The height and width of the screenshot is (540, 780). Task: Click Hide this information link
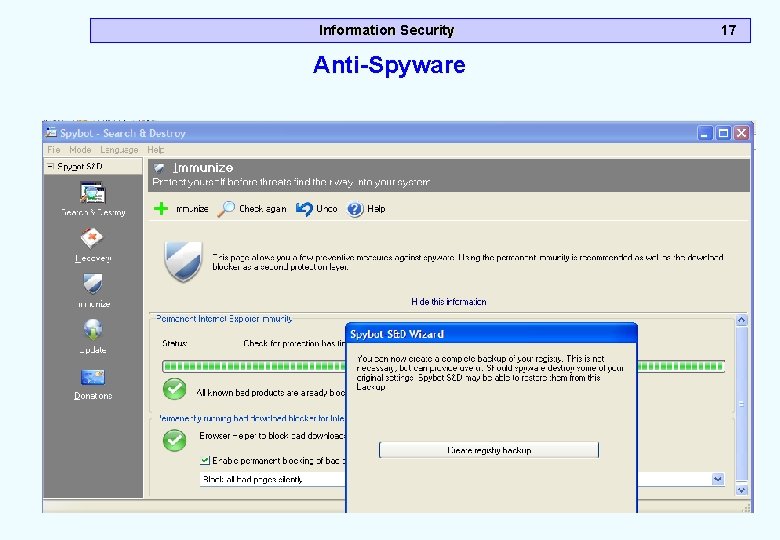[449, 302]
